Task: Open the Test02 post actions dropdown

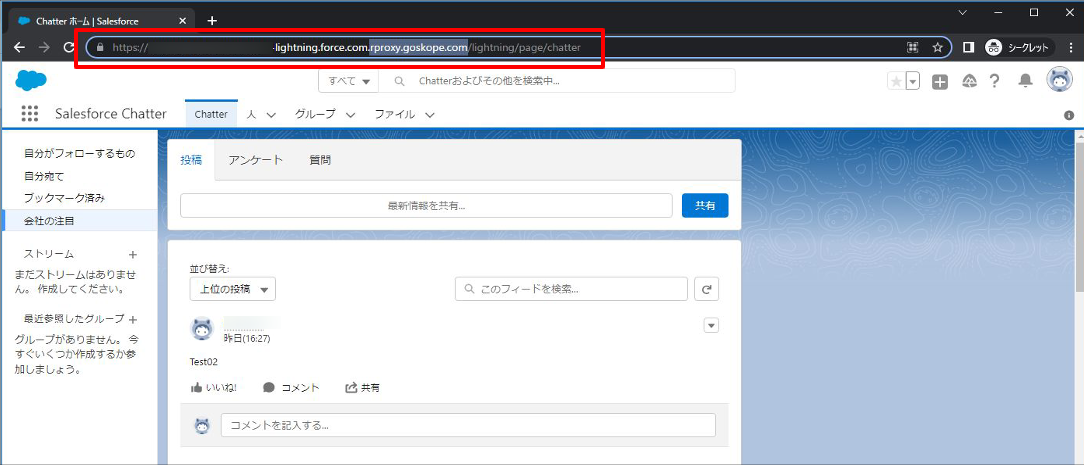Action: tap(711, 325)
